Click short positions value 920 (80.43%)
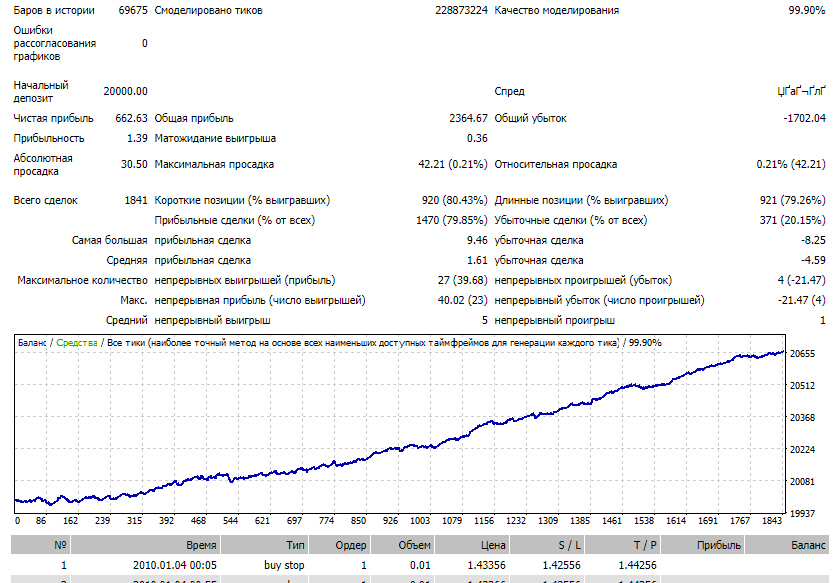Screen dimensions: 836x583 [454, 200]
